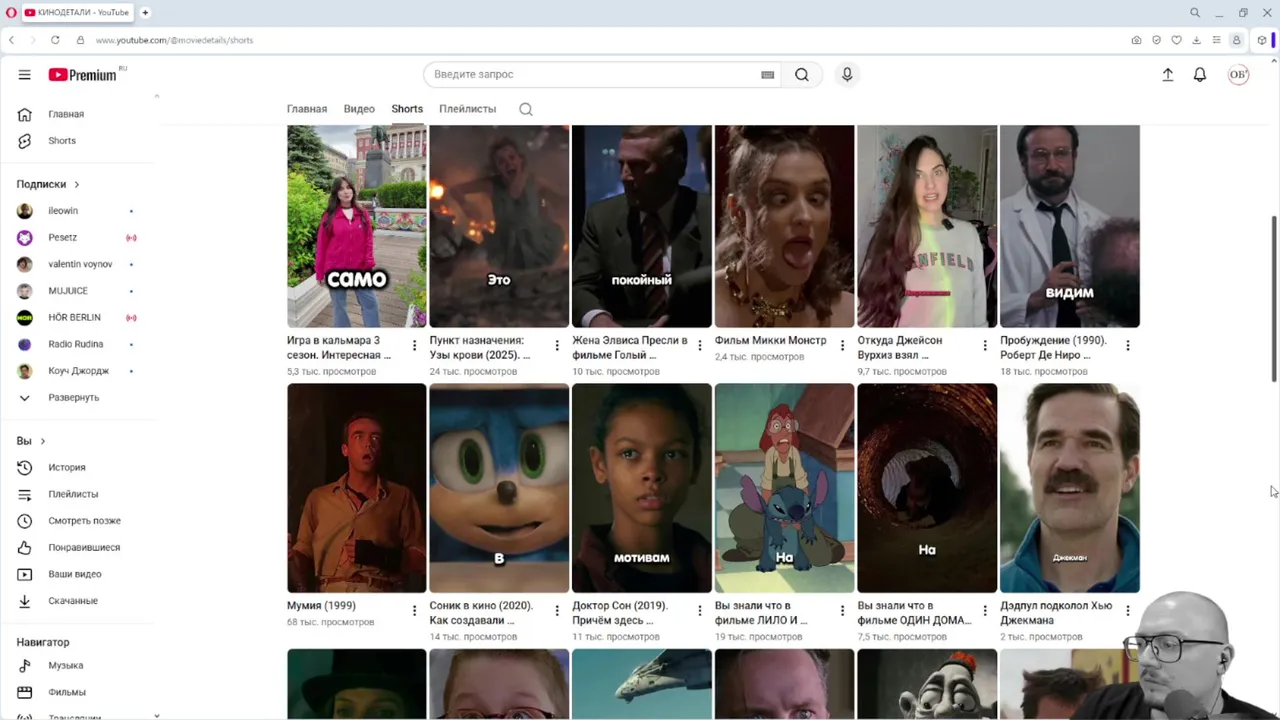Open options for Соник в кино short
Screen dimensions: 1280x720
(557, 611)
